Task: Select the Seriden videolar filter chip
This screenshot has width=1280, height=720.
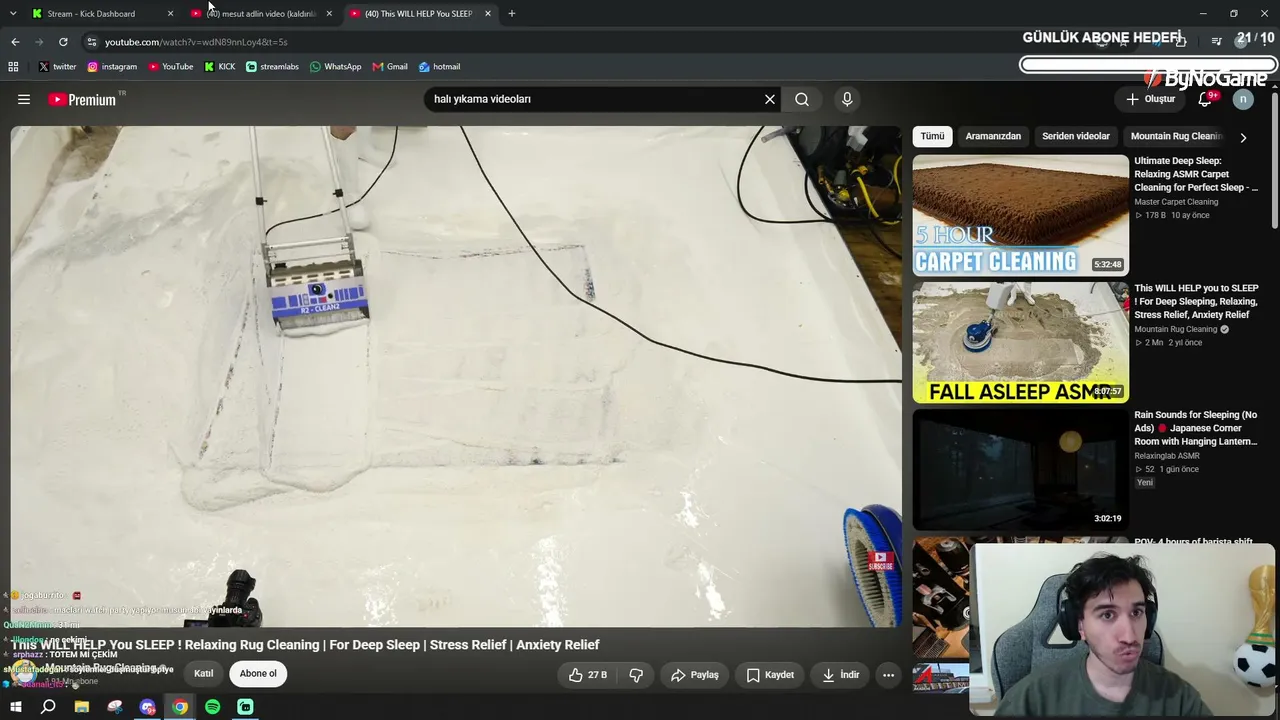Action: coord(1076,136)
